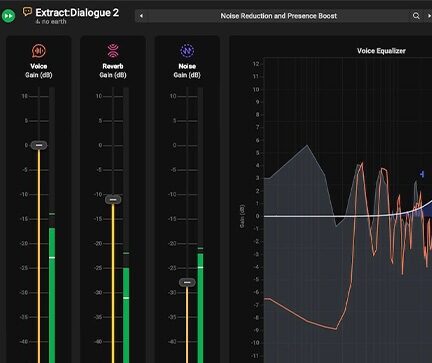
Task: Click the Noise channel label
Action: point(187,66)
